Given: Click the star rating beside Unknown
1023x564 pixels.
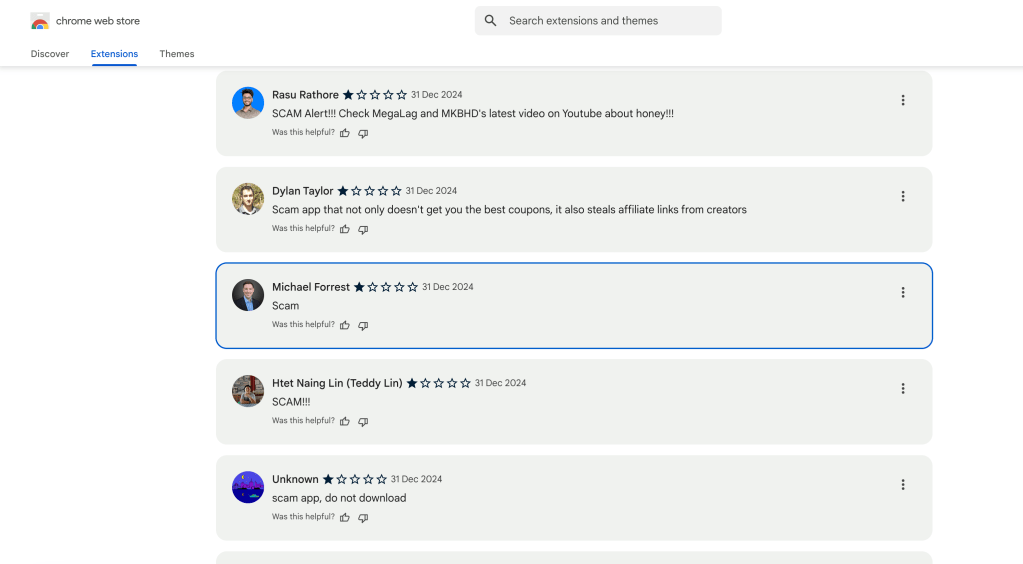Looking at the screenshot, I should tap(355, 478).
